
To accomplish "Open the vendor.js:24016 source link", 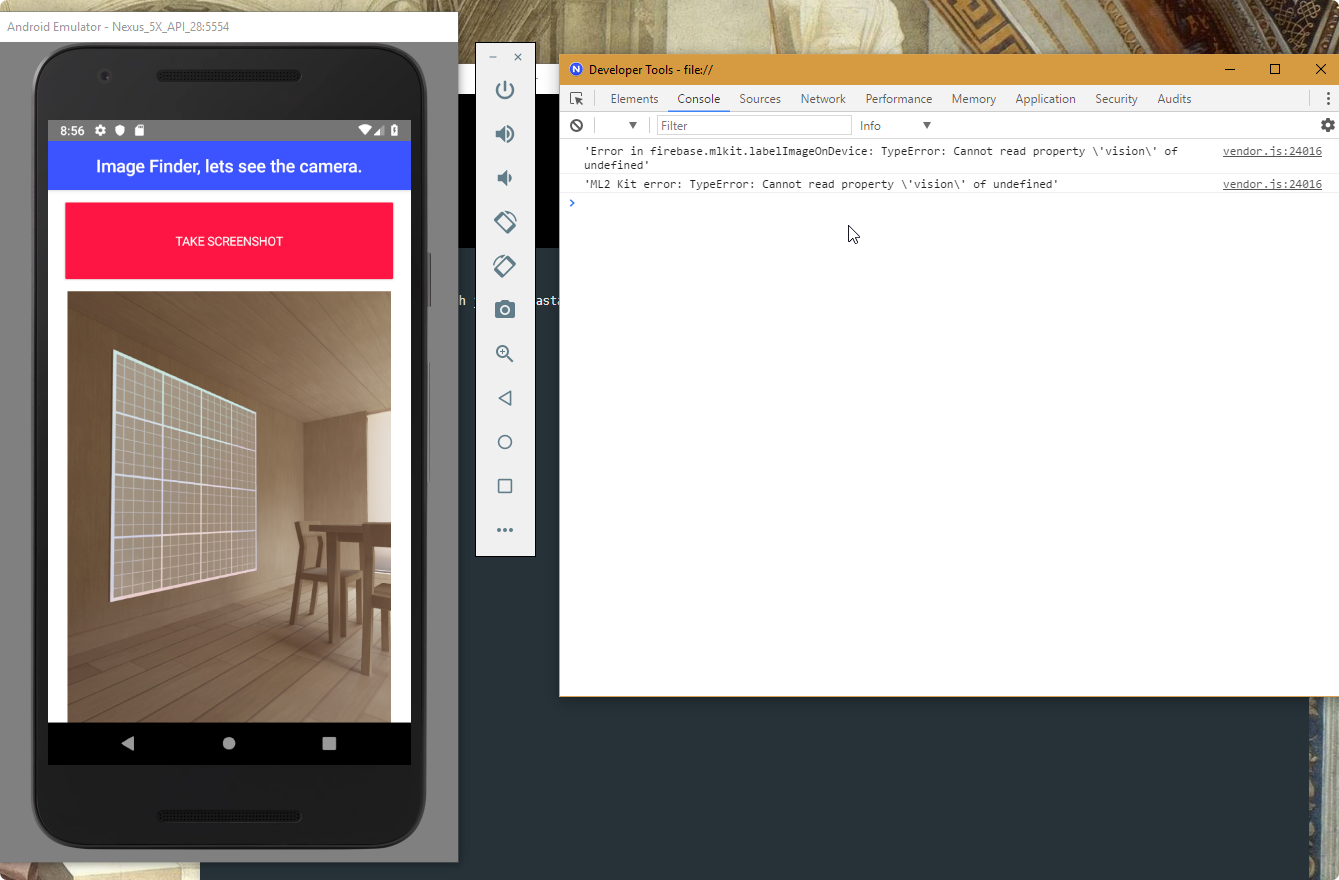I will [1272, 151].
